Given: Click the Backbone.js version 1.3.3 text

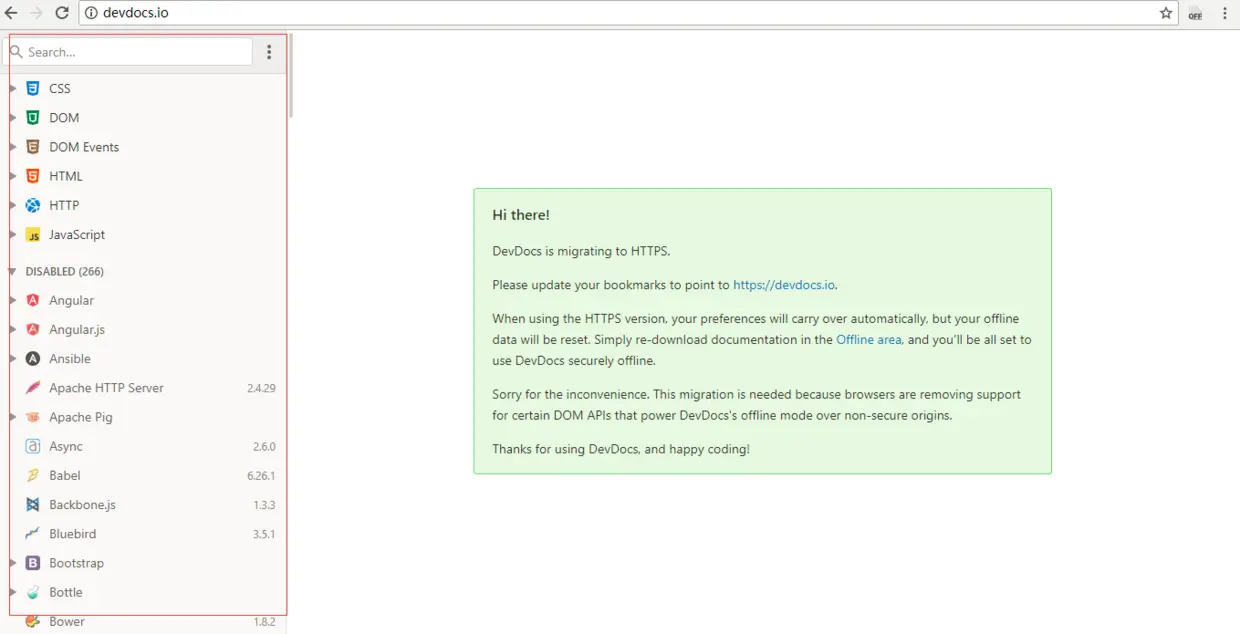Looking at the screenshot, I should [x=264, y=505].
